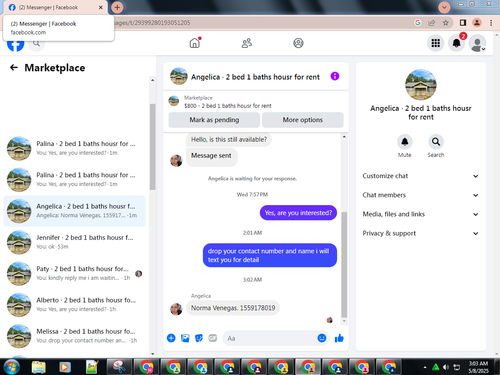Click the 'Yes, are you interested?' message bubble
The height and width of the screenshot is (375, 500).
pos(298,213)
